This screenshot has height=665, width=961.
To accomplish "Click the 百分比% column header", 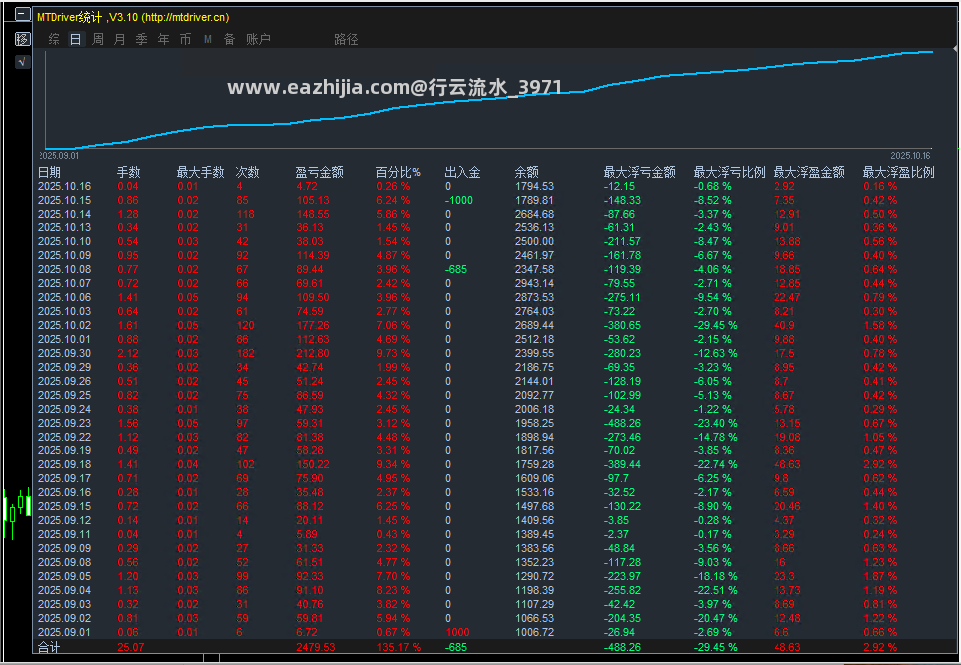I will (x=398, y=172).
